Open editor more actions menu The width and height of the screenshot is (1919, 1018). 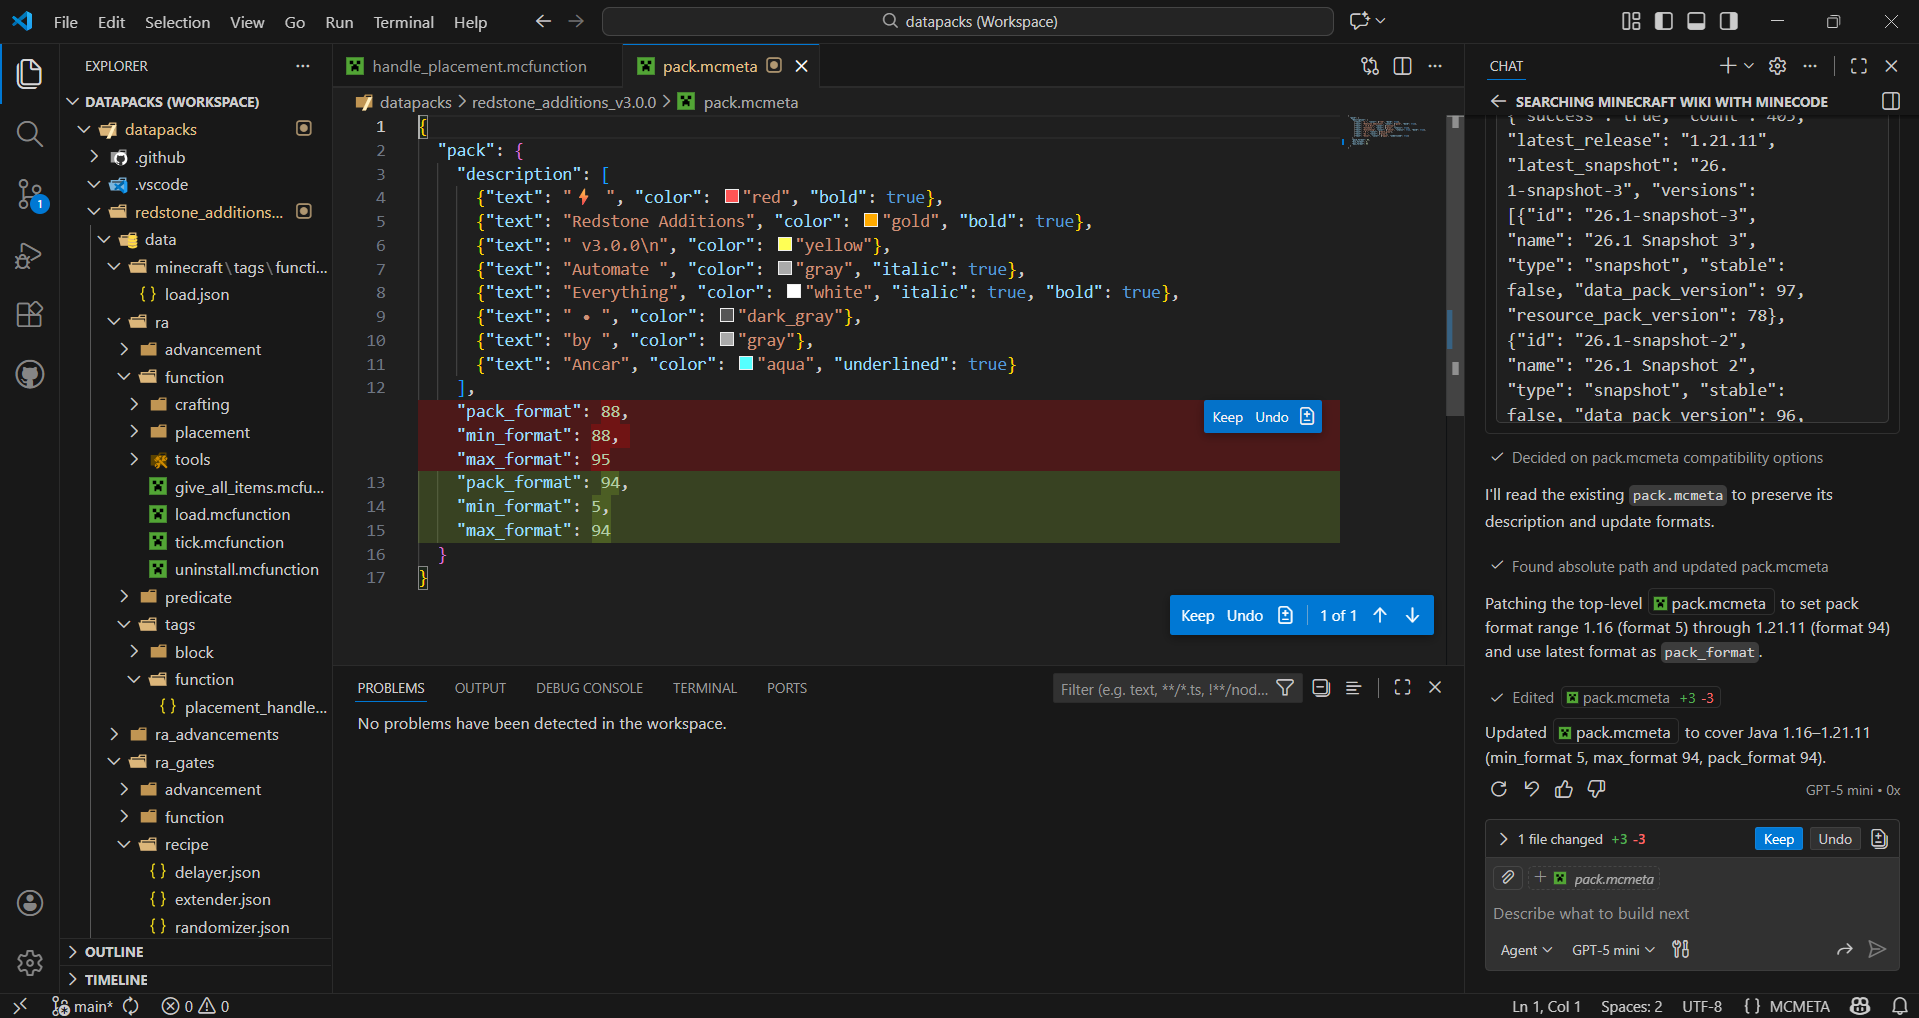tap(1436, 66)
